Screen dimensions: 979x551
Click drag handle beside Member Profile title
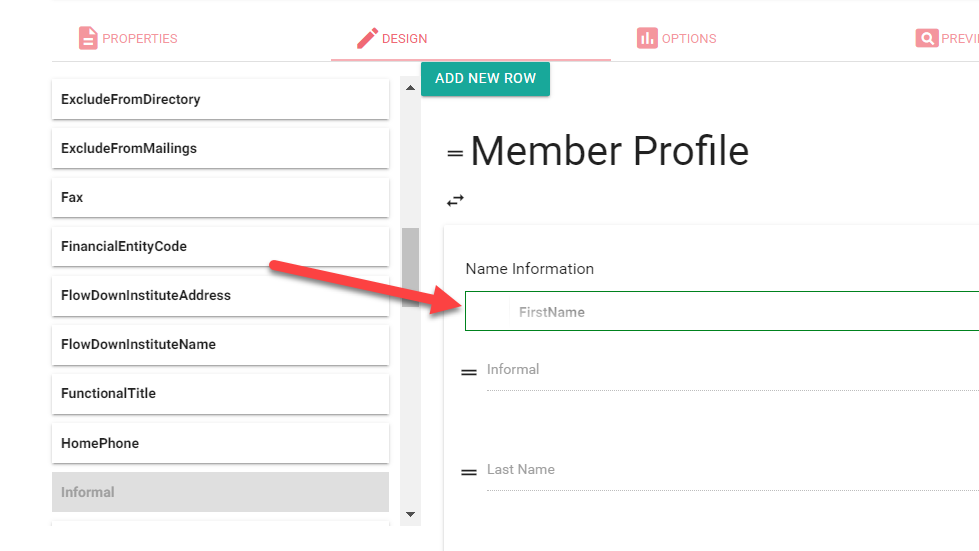tap(455, 153)
